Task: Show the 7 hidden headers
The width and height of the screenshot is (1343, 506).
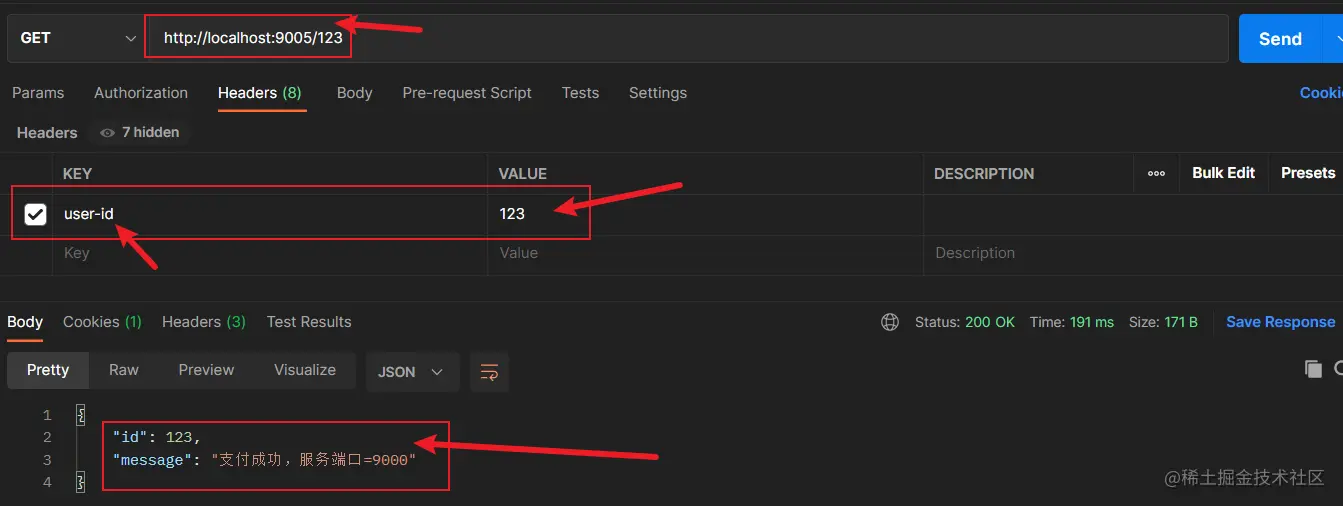Action: (141, 132)
